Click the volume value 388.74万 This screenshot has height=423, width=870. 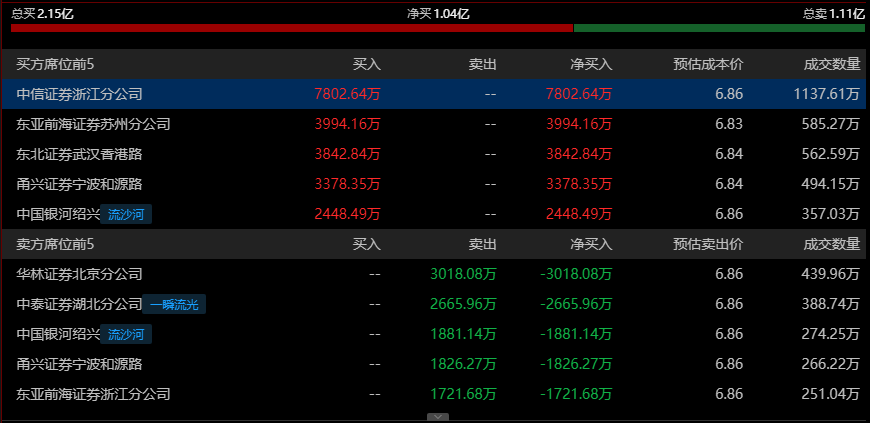tap(831, 304)
